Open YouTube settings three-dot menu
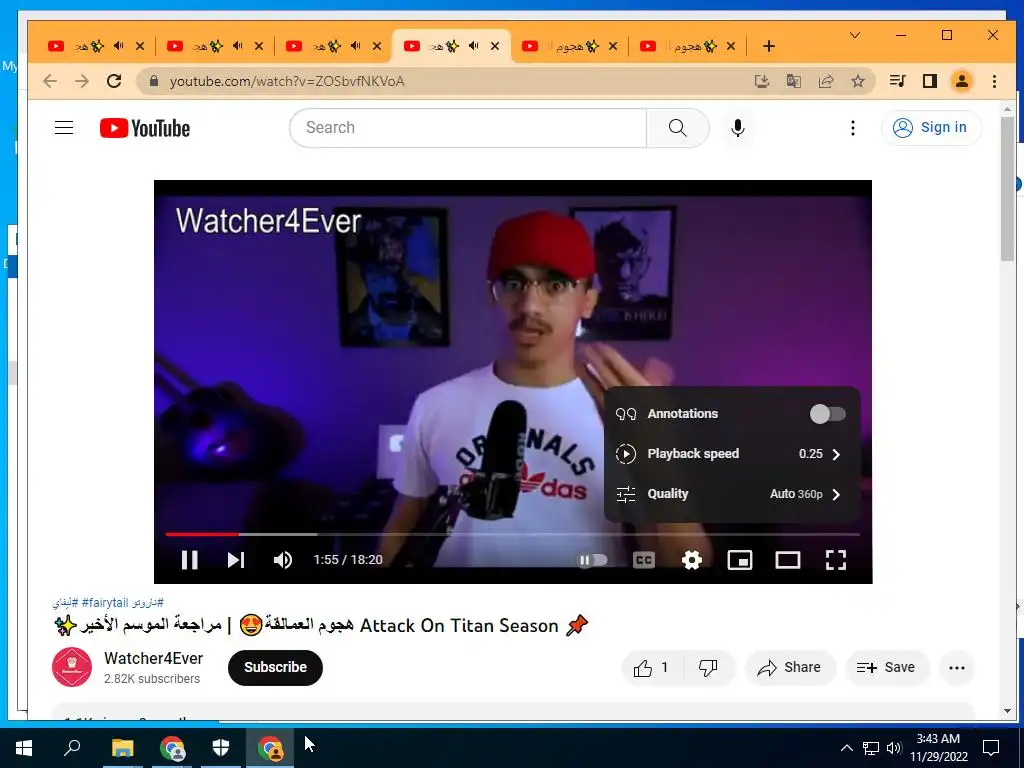Screen dimensions: 1024x768 (x=852, y=128)
